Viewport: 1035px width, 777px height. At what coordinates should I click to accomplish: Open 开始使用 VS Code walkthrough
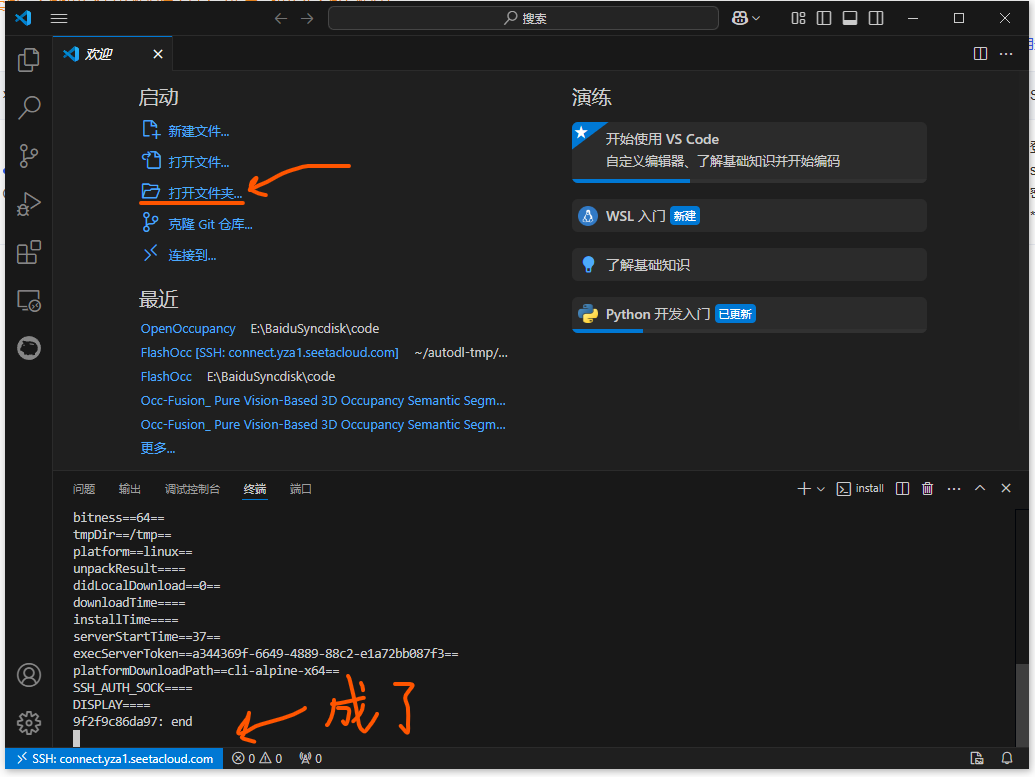tap(749, 152)
